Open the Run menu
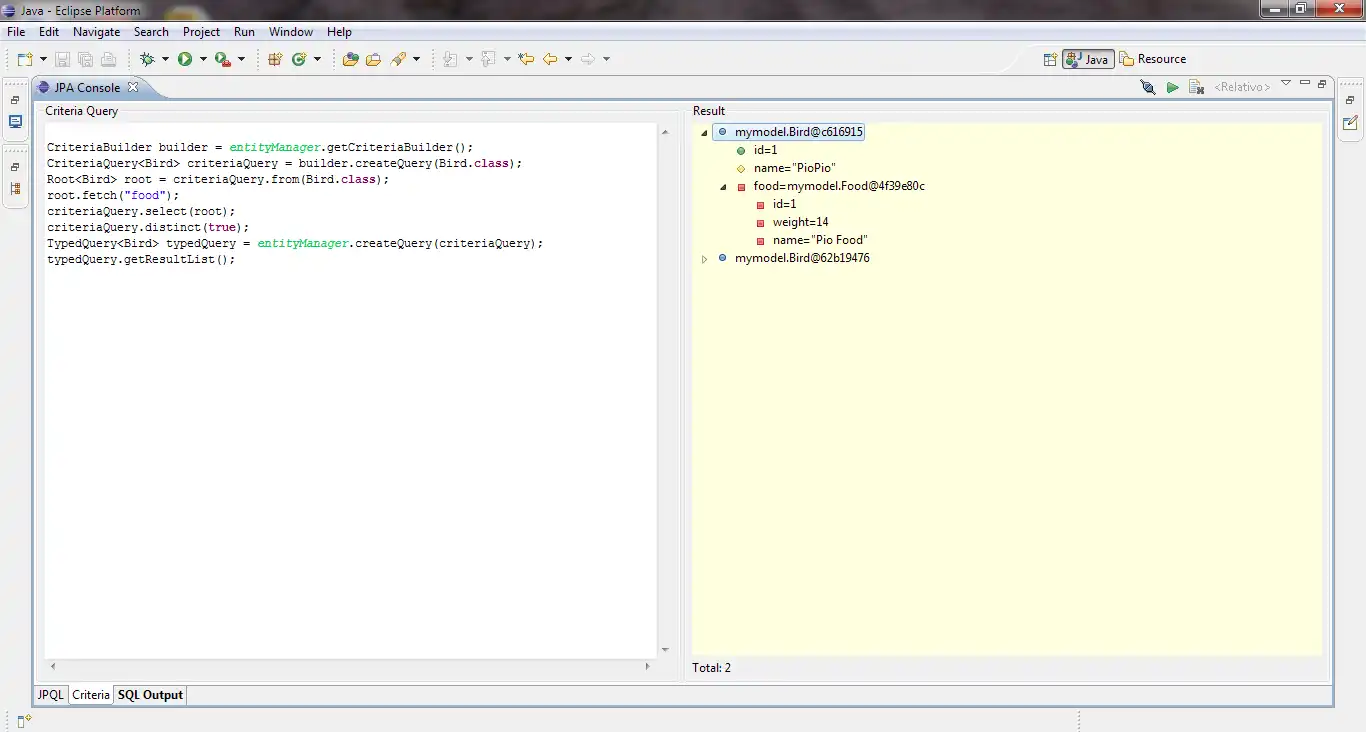The width and height of the screenshot is (1366, 732). (x=244, y=32)
